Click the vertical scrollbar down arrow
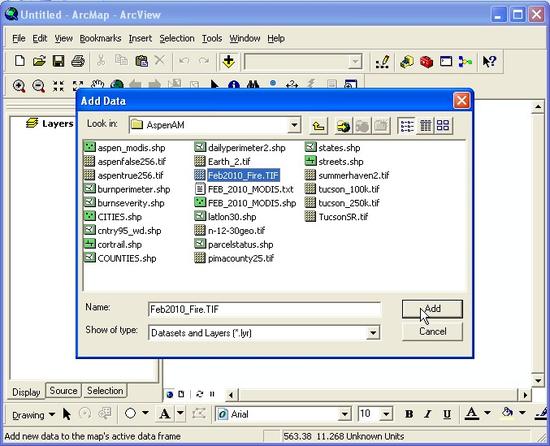Screen dimensions: 550x446 [538, 380]
